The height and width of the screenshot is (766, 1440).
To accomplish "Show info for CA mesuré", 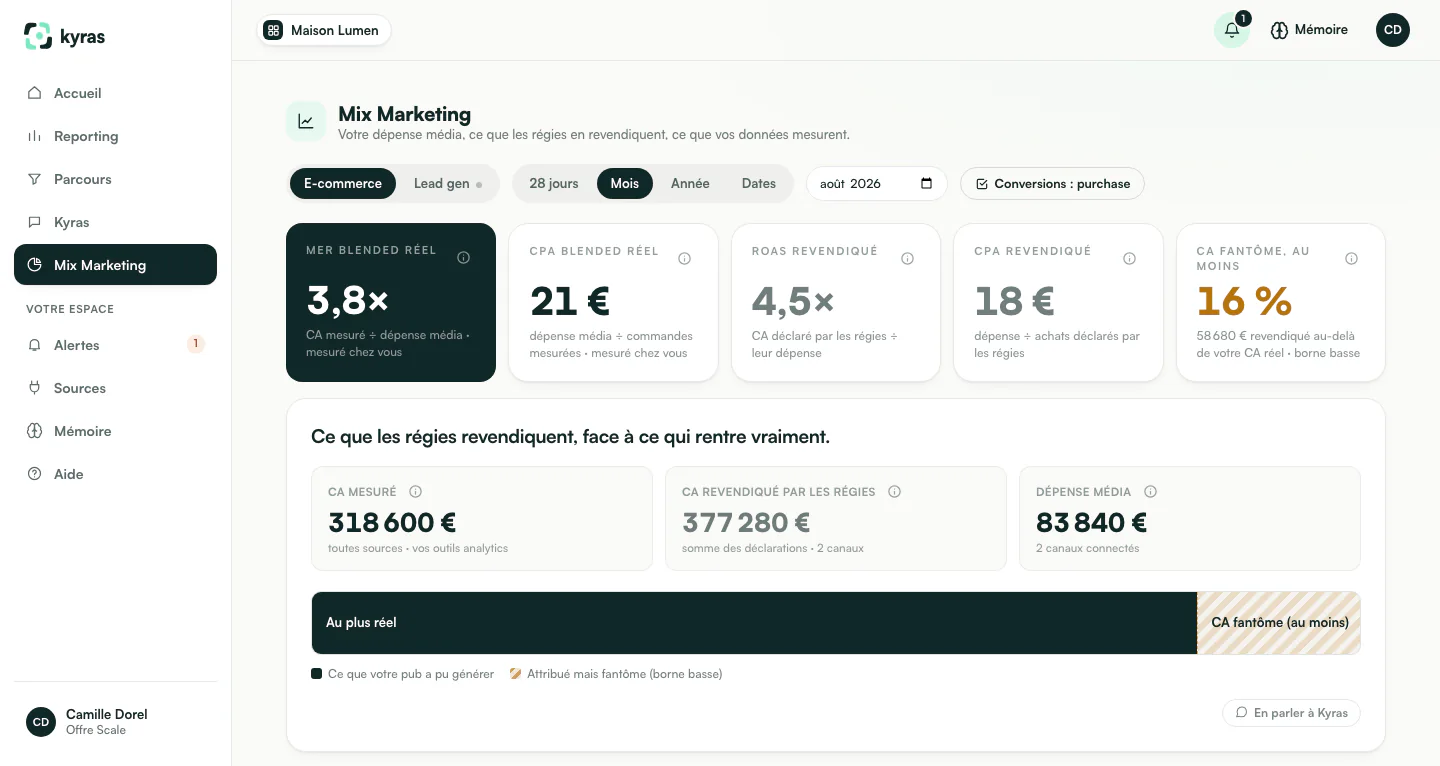I will [416, 492].
